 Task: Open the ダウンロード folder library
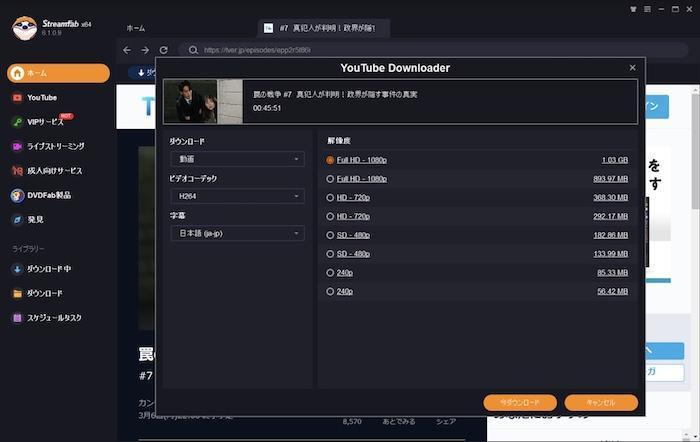pyautogui.click(x=37, y=293)
